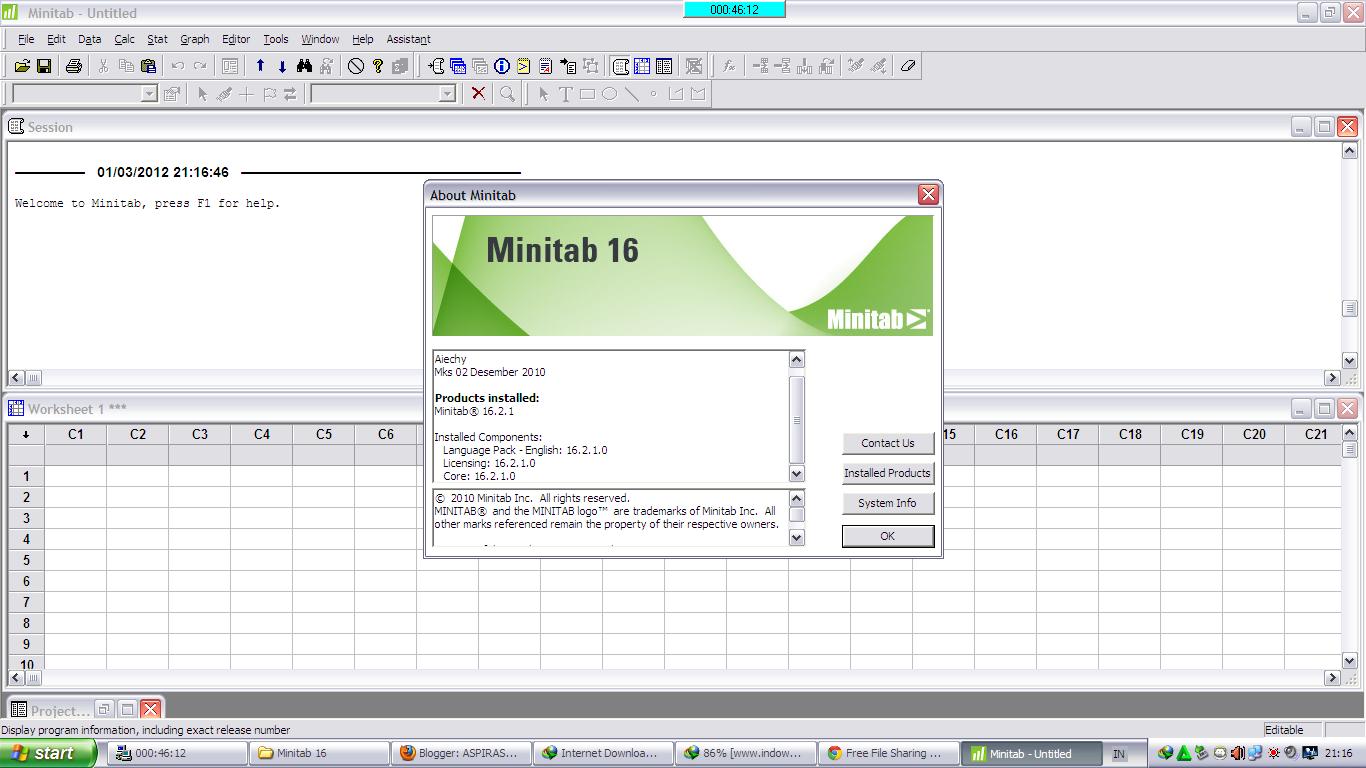Click the Show History yellow icon
This screenshot has width=1366, height=768.
[524, 66]
